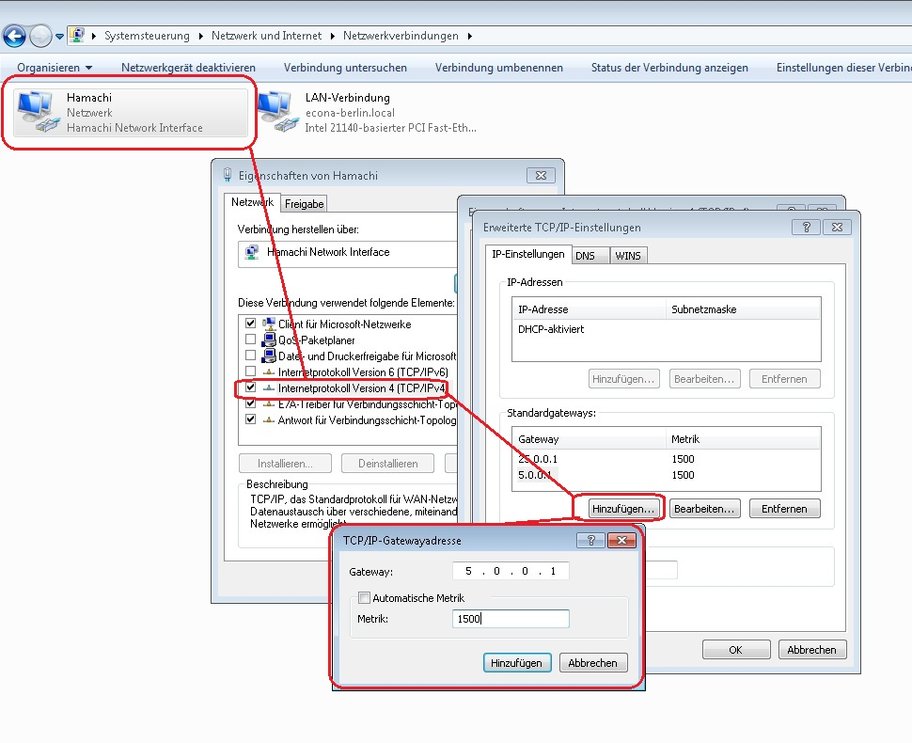Viewport: 912px width, 743px height.
Task: Uncheck E/A-Treiber für Verbindungsschicht checkbox
Action: pos(251,403)
